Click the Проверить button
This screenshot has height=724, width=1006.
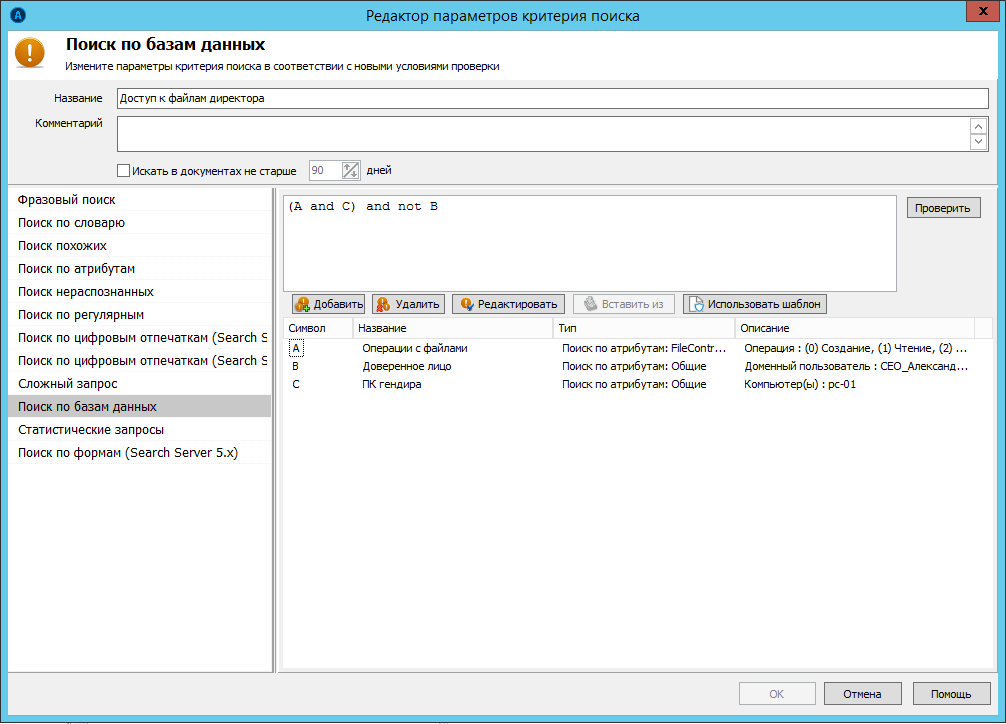943,208
